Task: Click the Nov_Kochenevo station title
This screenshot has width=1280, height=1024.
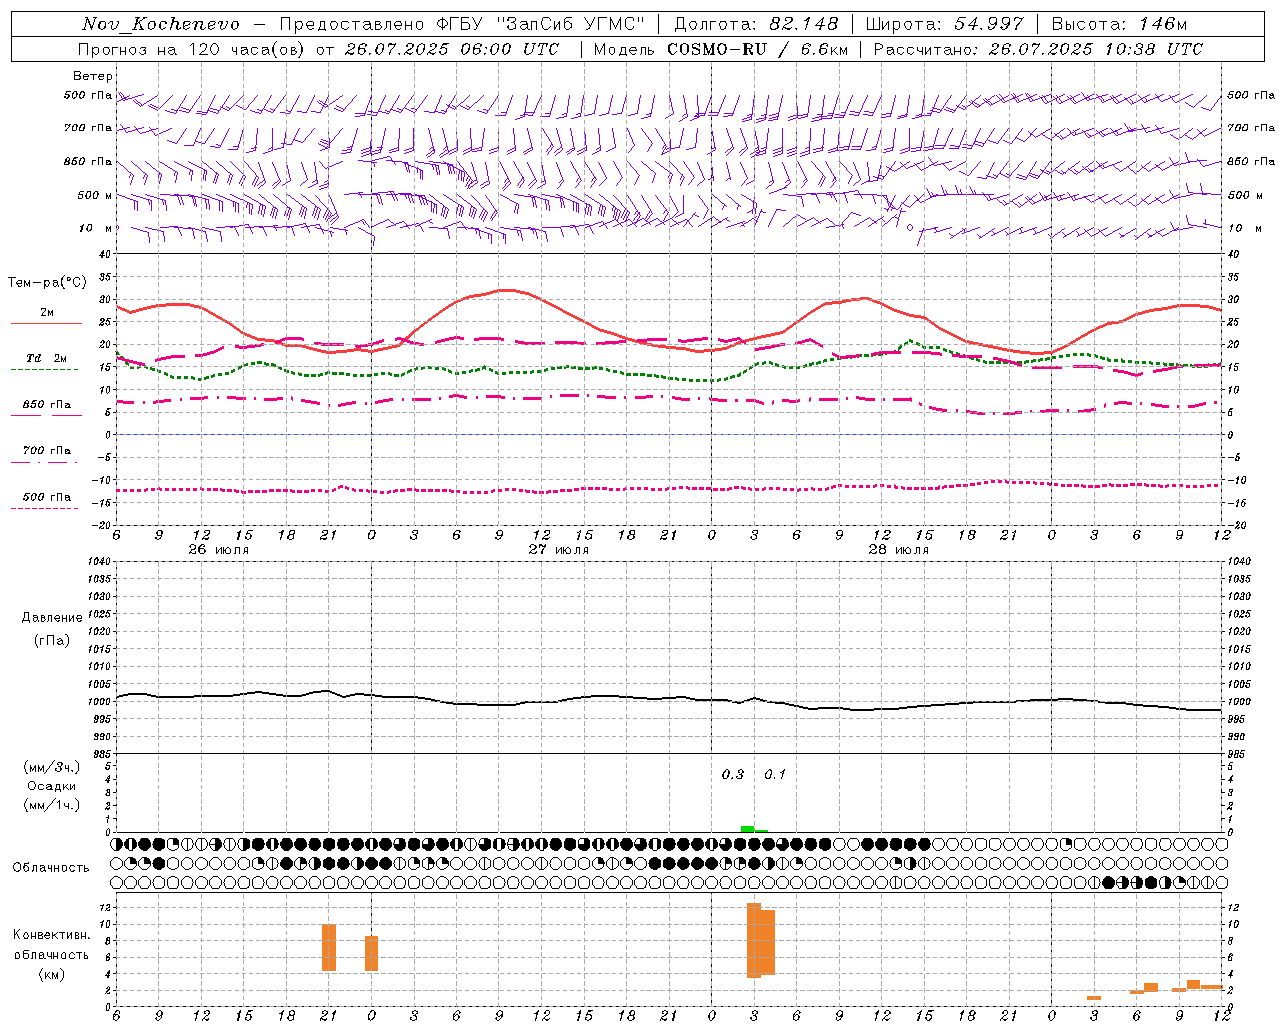Action: click(161, 24)
